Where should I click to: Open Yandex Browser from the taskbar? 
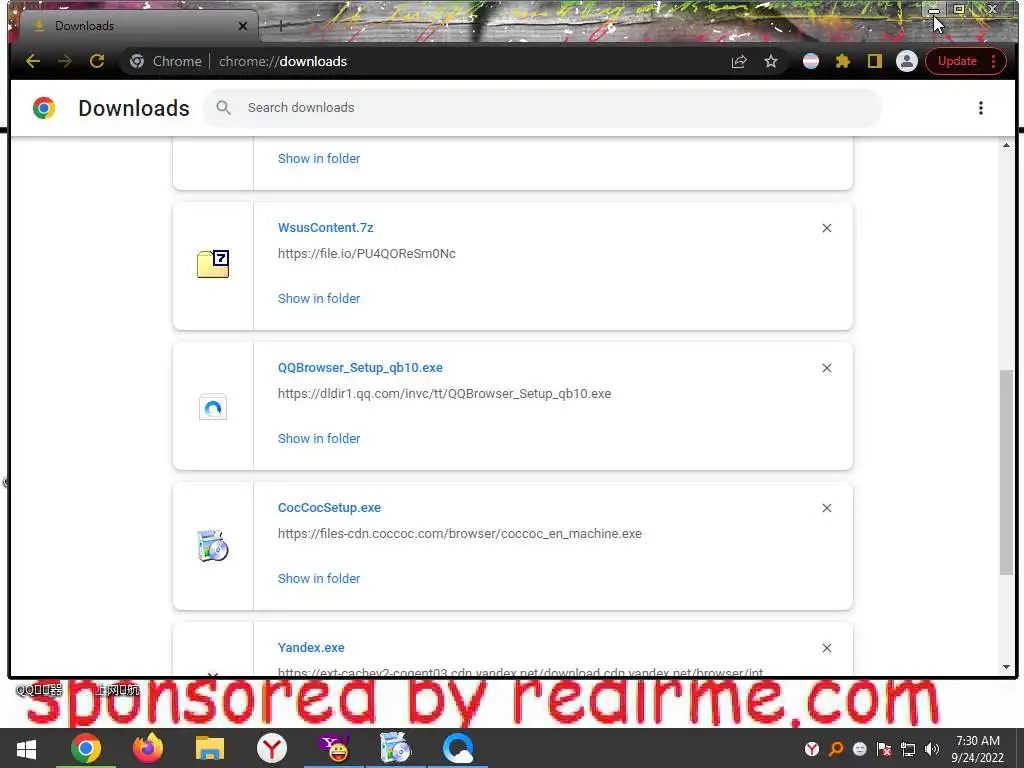click(272, 748)
